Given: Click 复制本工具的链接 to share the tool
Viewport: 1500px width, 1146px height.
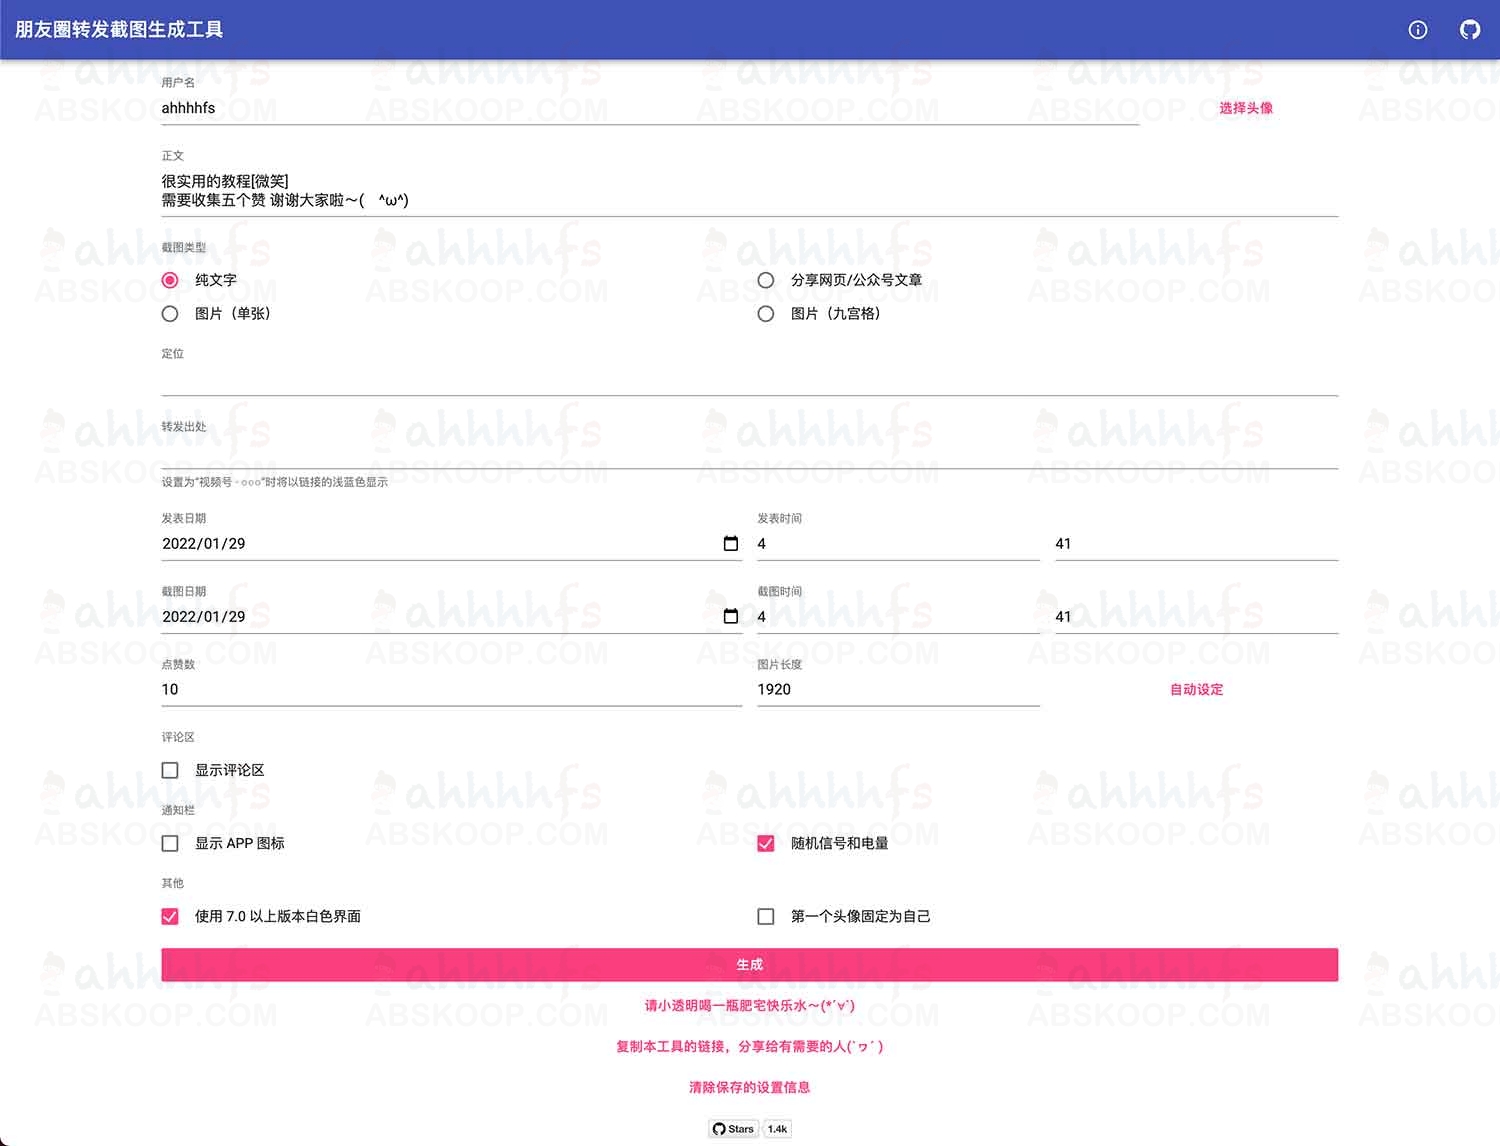Looking at the screenshot, I should [749, 1046].
